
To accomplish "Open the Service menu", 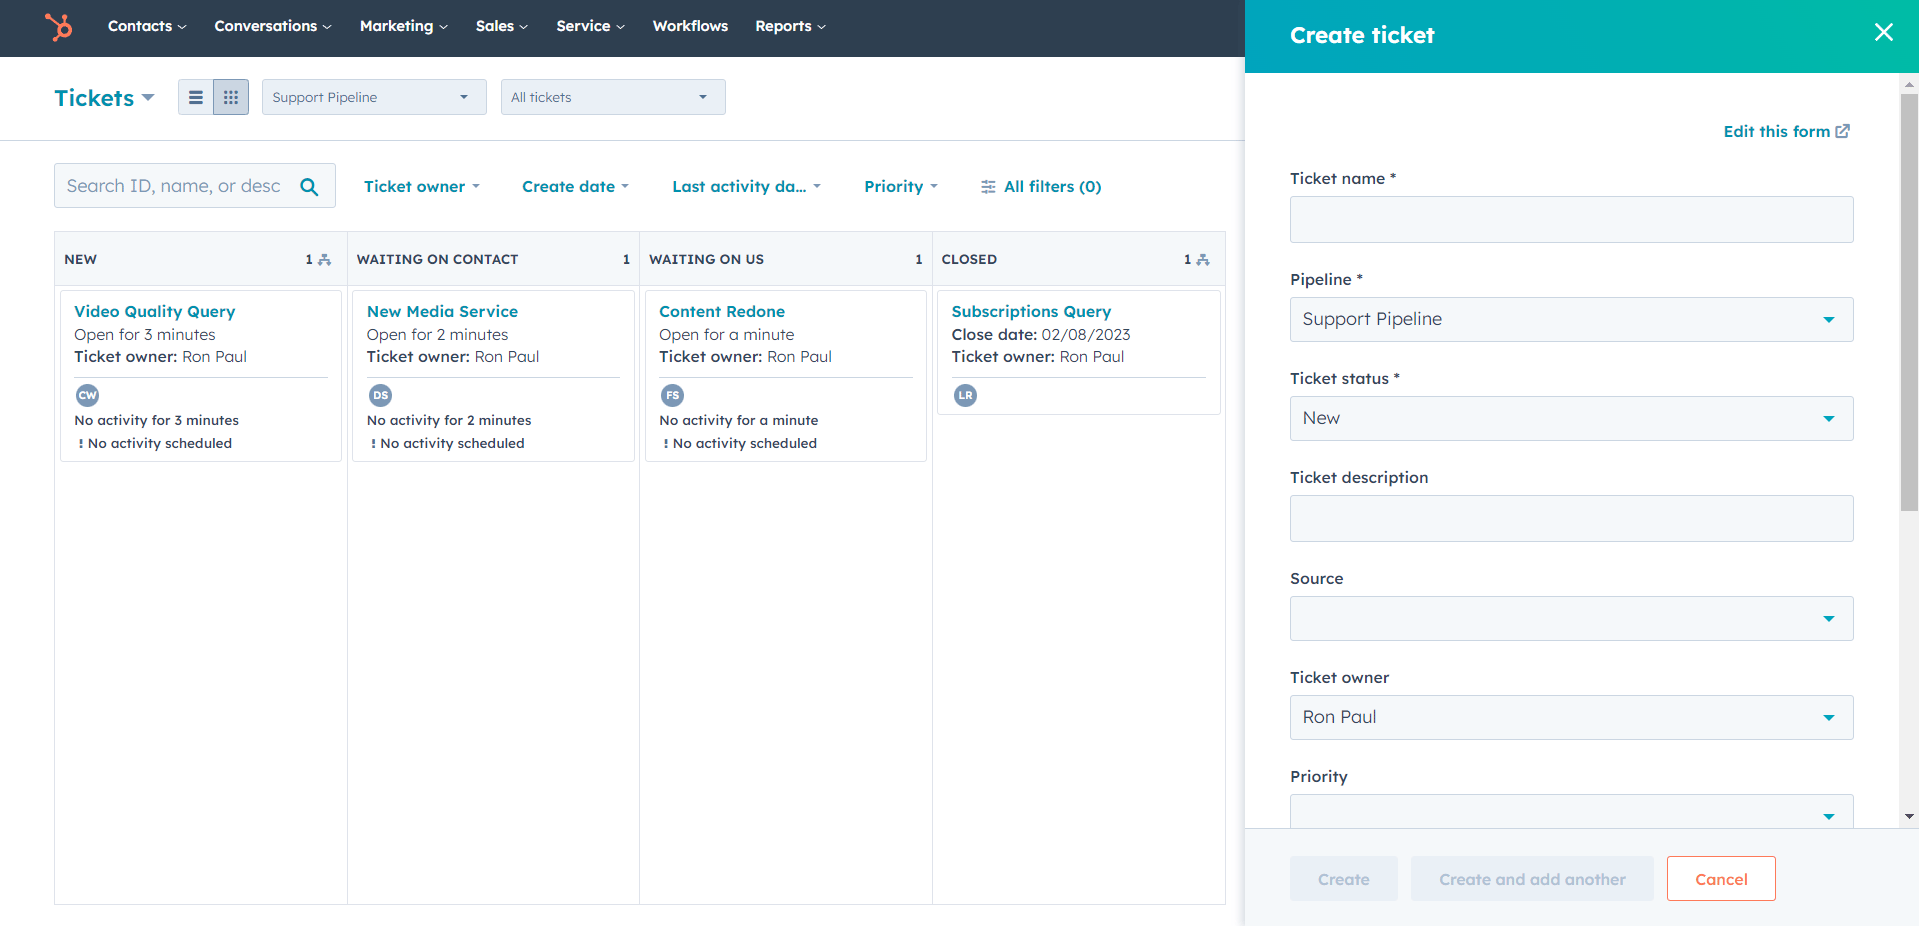I will point(591,26).
